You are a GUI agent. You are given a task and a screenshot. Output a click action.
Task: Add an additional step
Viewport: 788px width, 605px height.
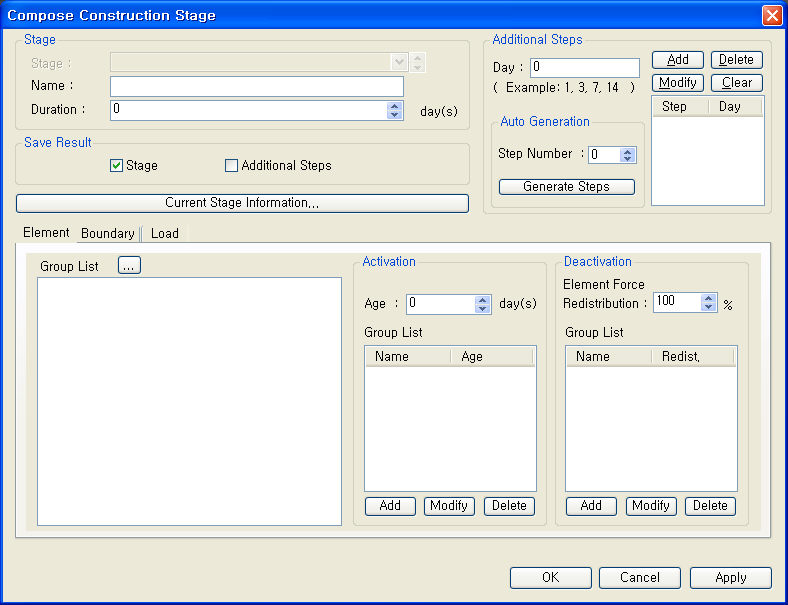tap(677, 60)
